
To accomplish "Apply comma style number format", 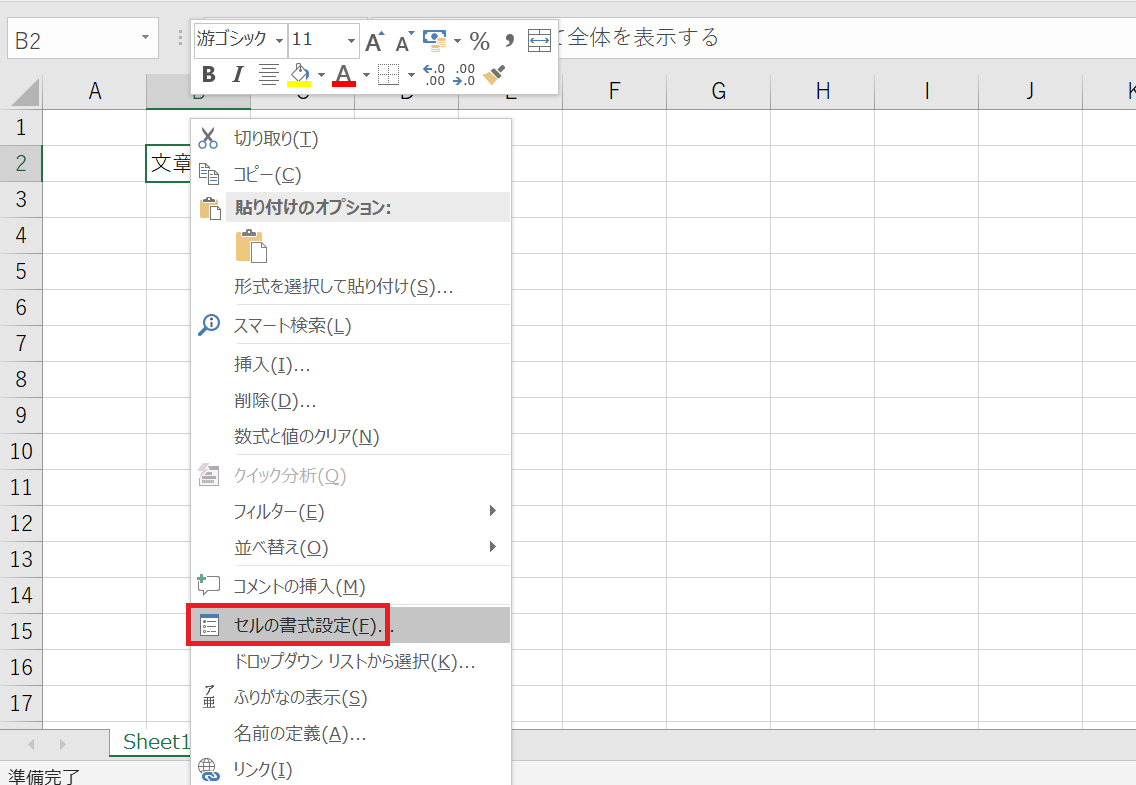I will [509, 41].
